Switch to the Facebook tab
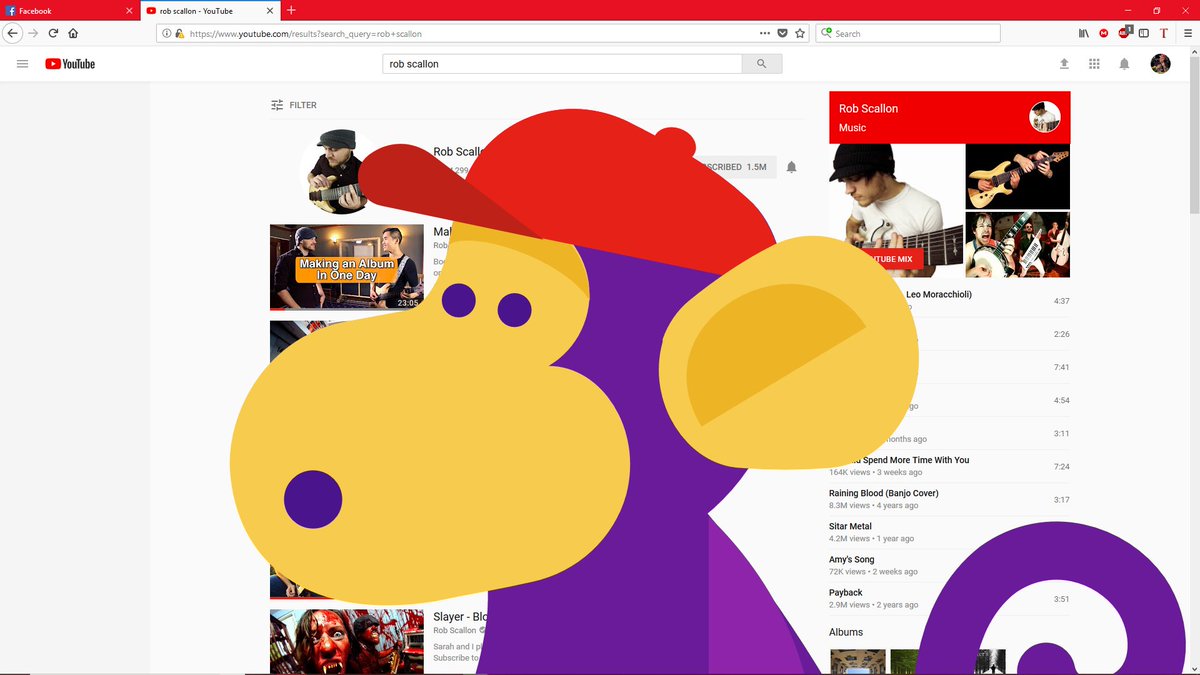The image size is (1200, 675). (68, 10)
